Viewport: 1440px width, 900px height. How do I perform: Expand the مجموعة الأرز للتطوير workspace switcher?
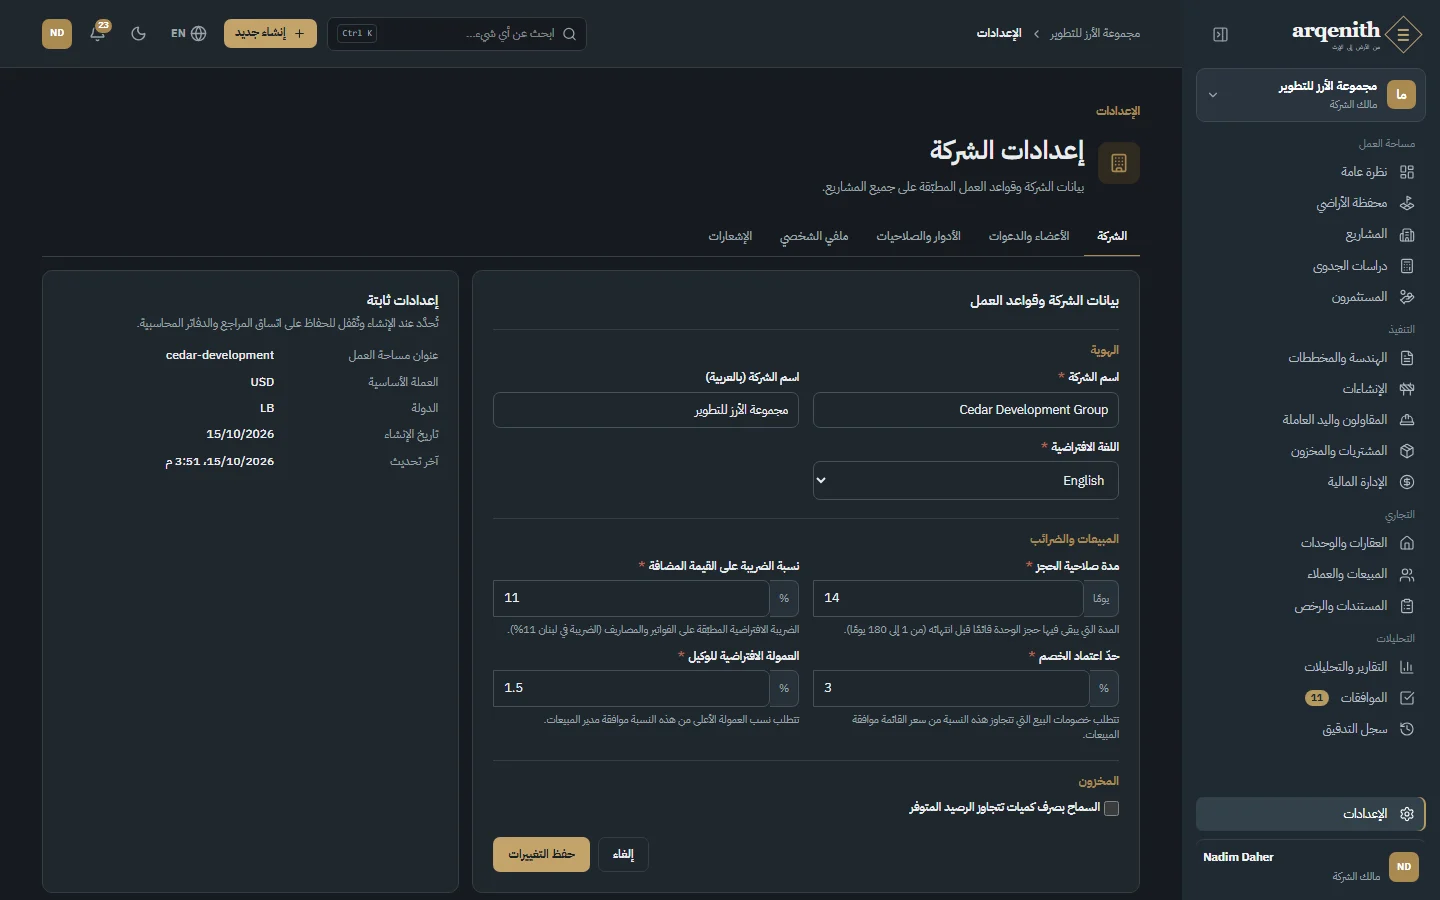[1310, 95]
